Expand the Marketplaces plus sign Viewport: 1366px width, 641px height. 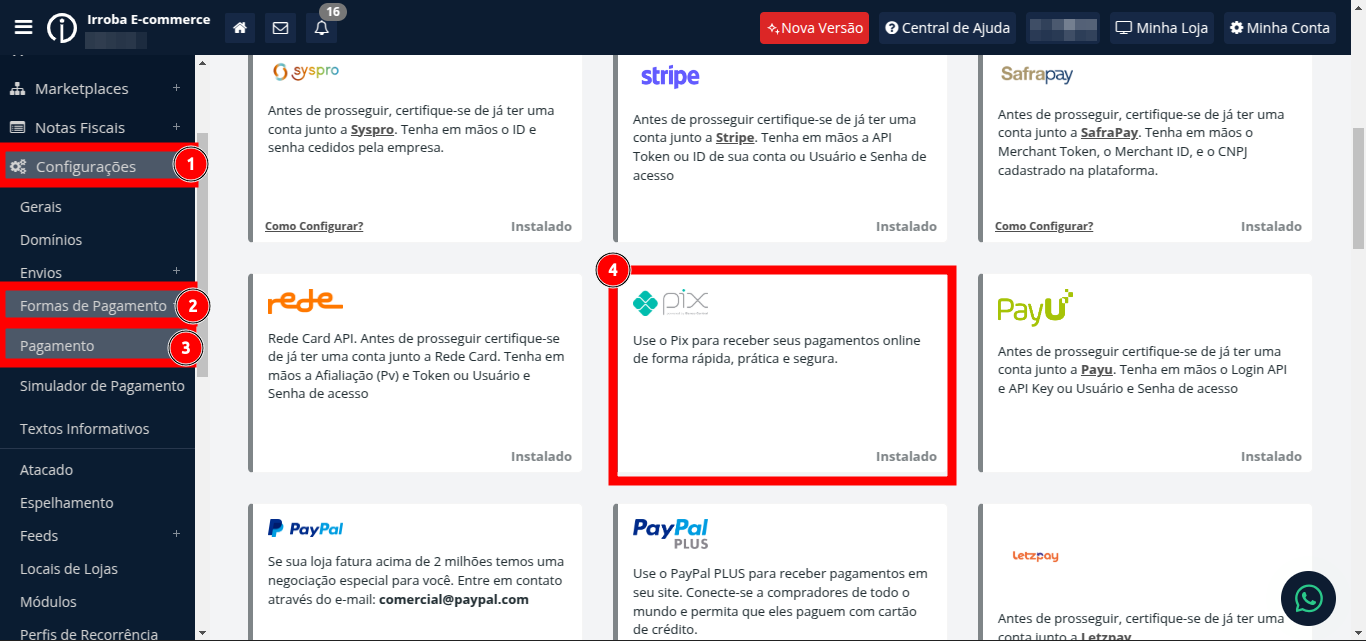[x=176, y=88]
